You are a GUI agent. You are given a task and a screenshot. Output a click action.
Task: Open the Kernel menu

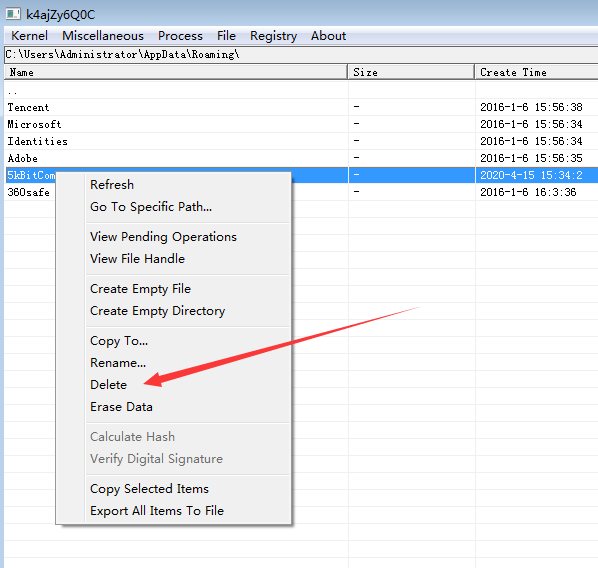(x=29, y=36)
